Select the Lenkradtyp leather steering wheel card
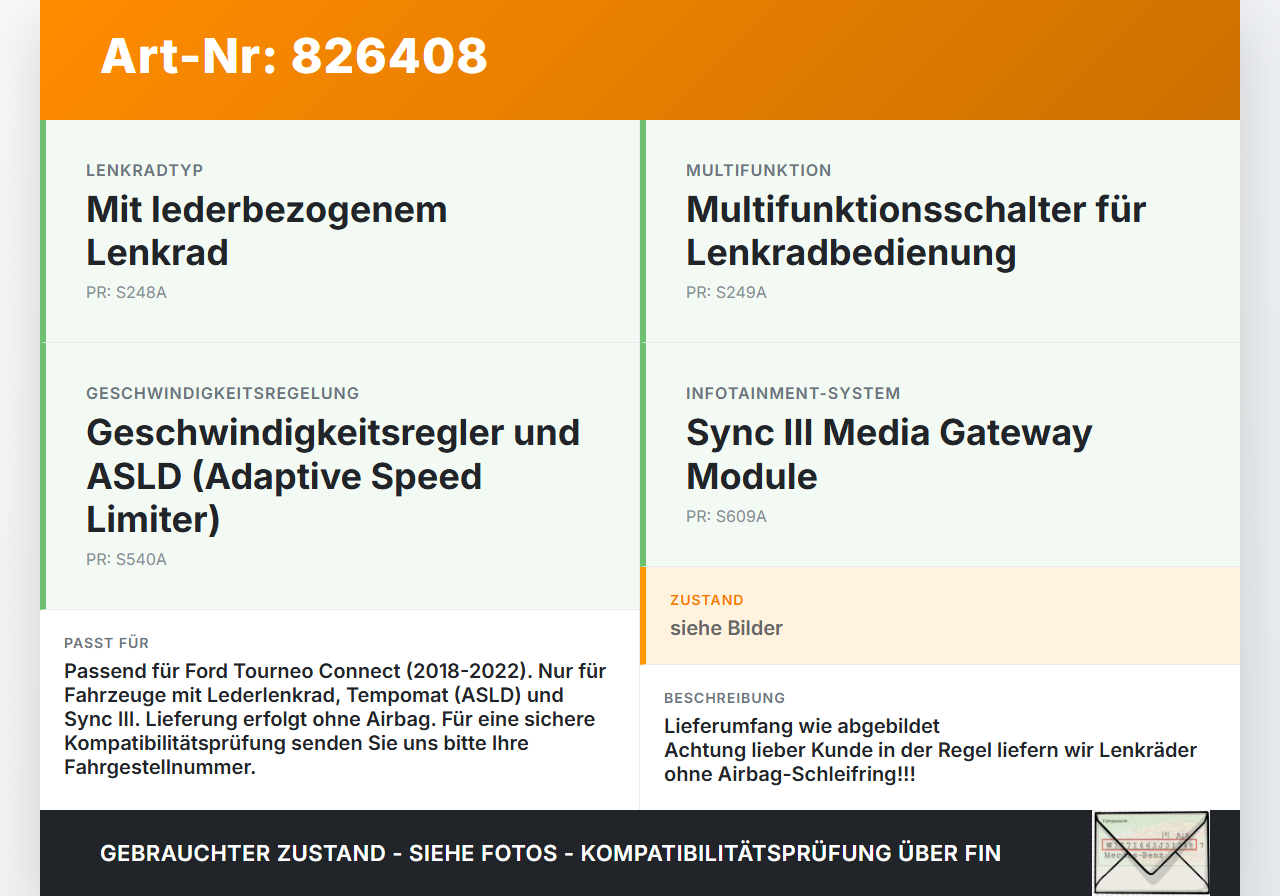Viewport: 1280px width, 896px height. [x=340, y=231]
